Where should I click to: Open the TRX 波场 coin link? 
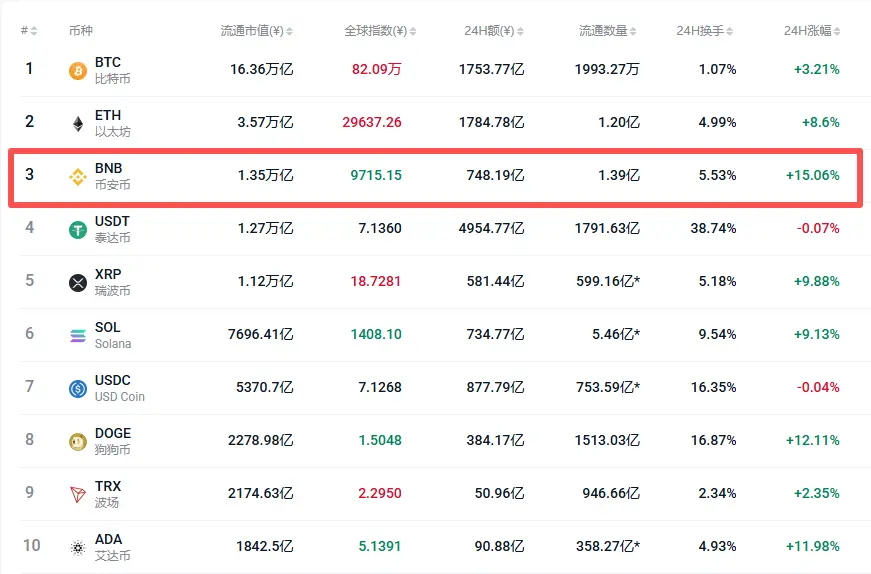point(108,494)
